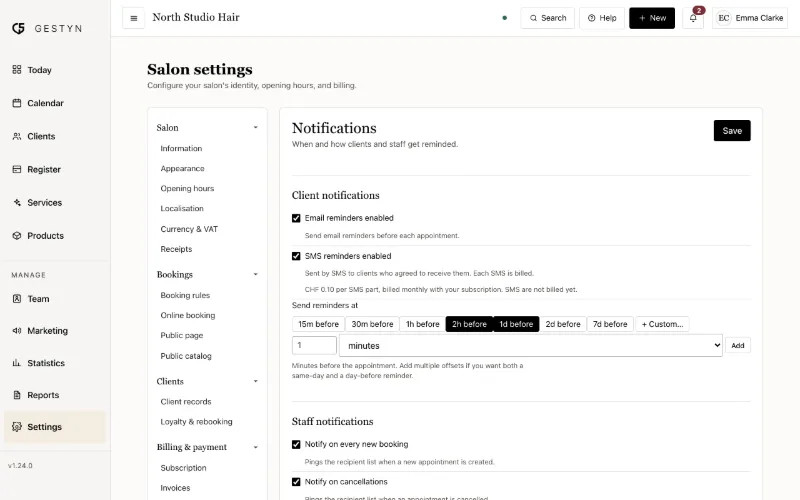Toggle the hamburger menu in header

click(x=134, y=18)
